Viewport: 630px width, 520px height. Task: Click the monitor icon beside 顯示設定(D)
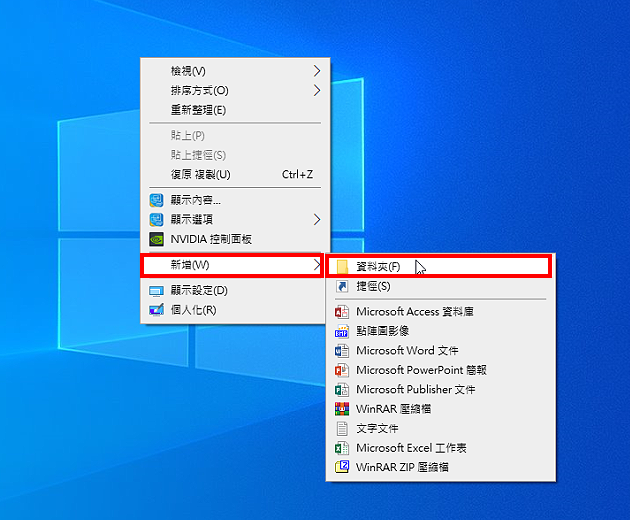(156, 291)
